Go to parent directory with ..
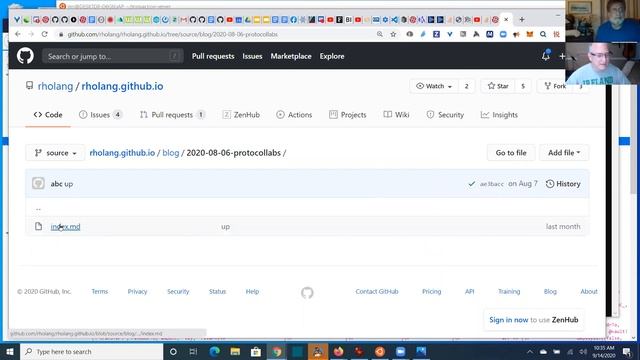The image size is (640, 360). [x=38, y=208]
